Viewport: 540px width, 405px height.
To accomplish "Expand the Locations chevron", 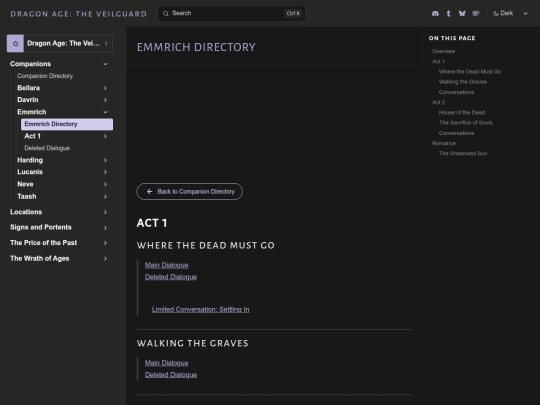I will coord(105,212).
